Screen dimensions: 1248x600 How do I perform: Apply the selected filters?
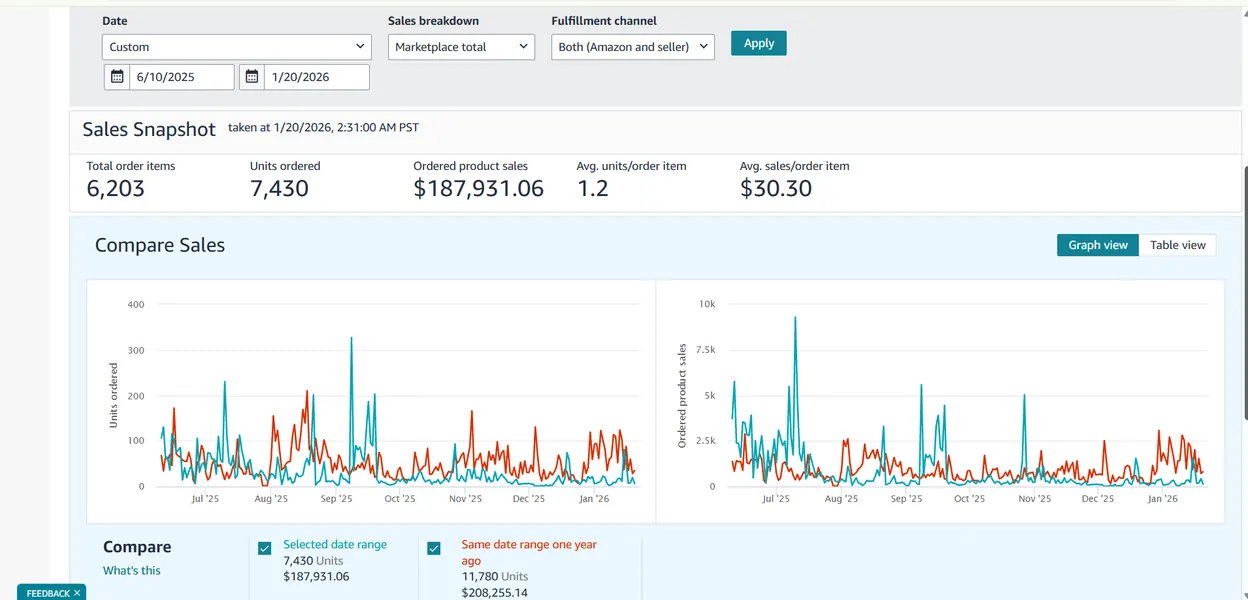759,43
